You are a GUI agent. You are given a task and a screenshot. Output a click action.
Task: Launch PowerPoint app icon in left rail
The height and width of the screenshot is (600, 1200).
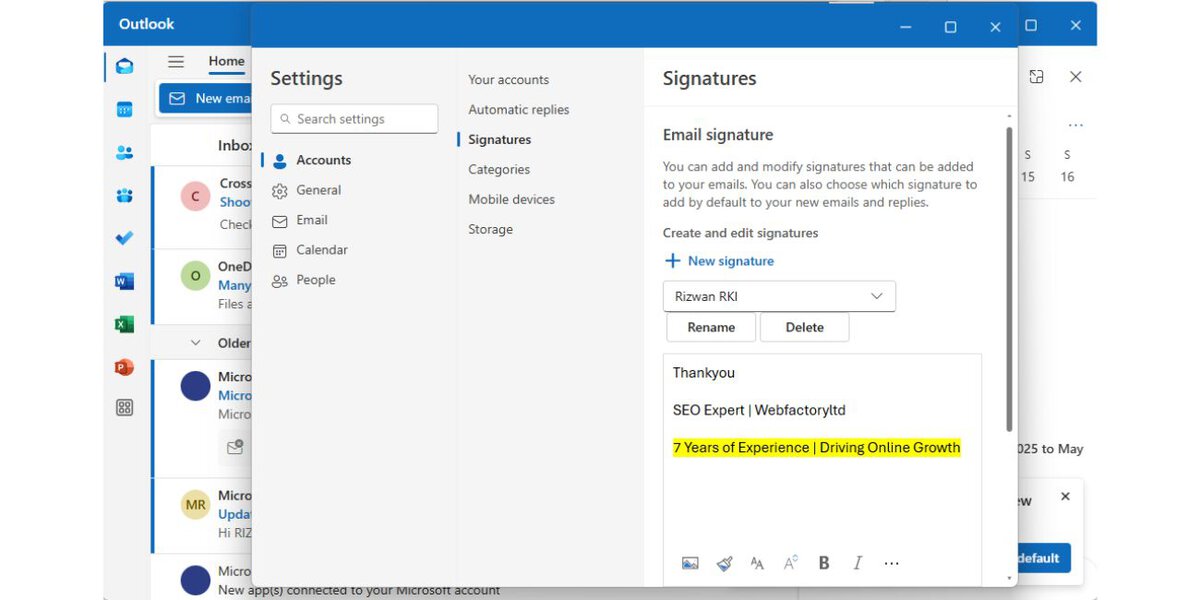click(x=124, y=367)
